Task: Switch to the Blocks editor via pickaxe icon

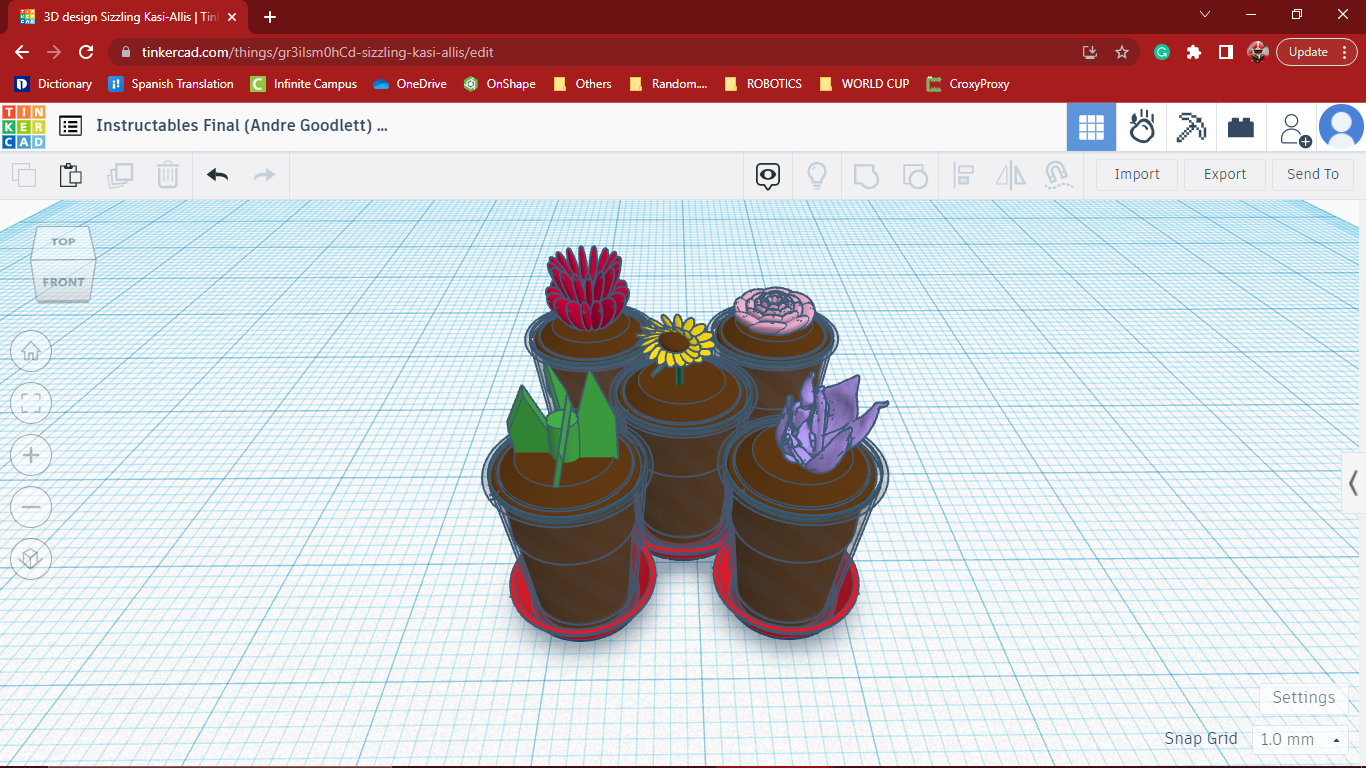Action: coord(1191,126)
